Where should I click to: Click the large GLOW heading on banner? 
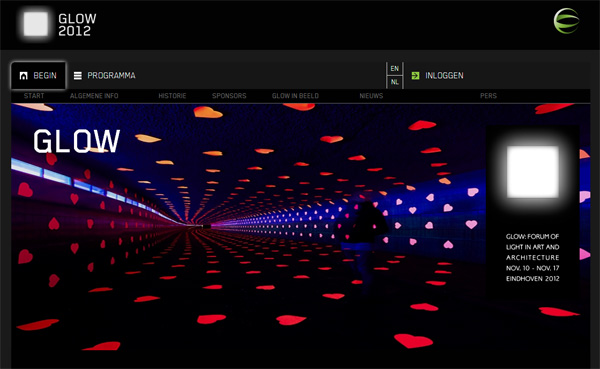[x=77, y=141]
